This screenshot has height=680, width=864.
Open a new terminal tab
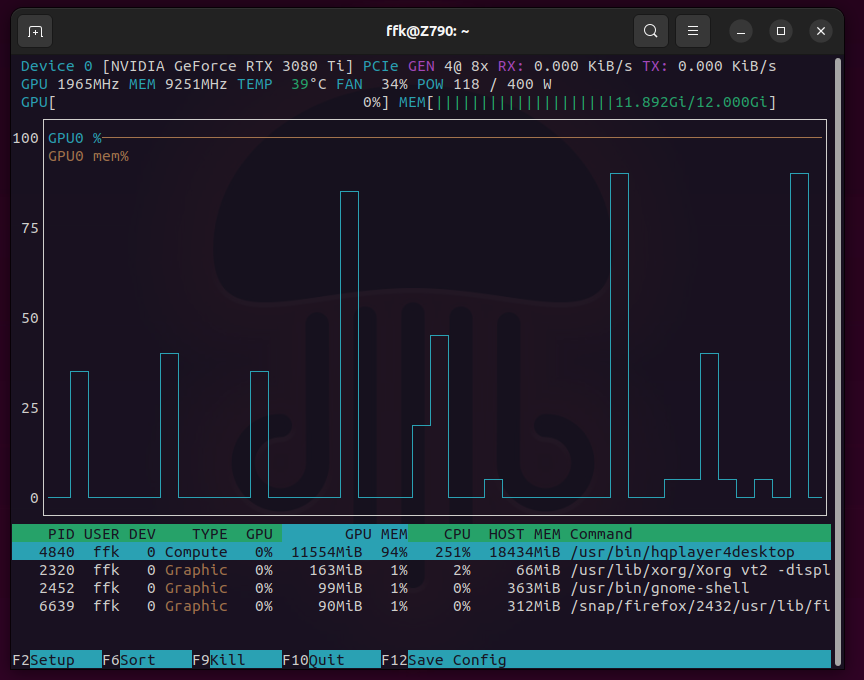click(x=35, y=31)
